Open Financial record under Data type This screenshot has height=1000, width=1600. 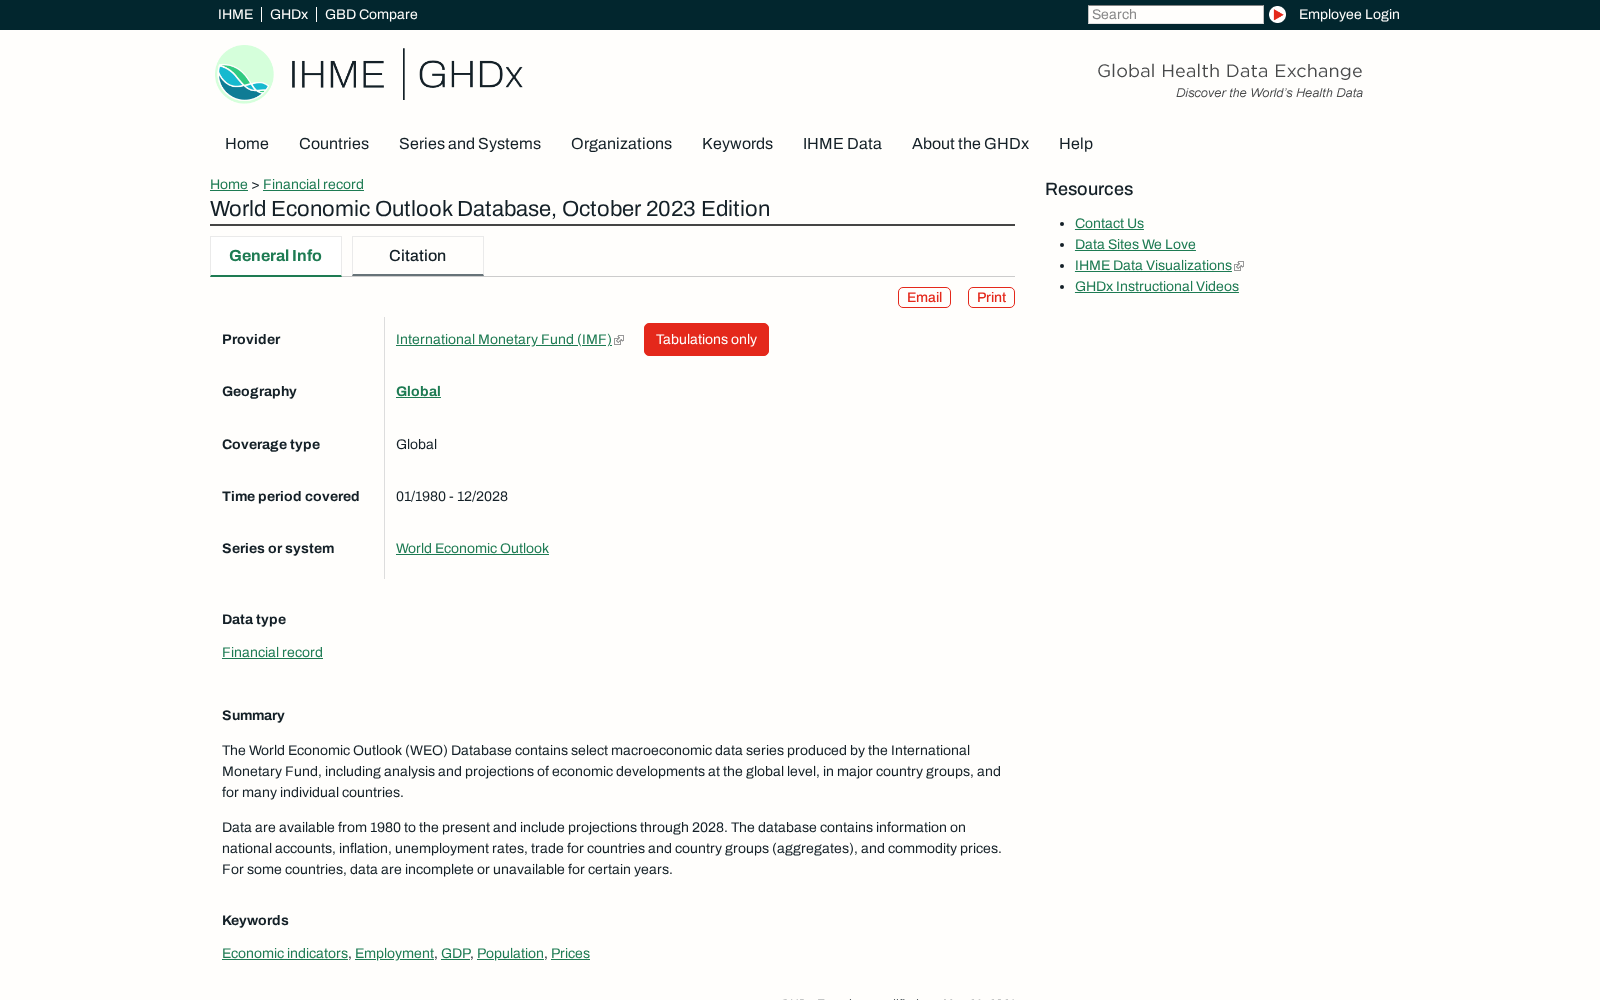pyautogui.click(x=272, y=652)
